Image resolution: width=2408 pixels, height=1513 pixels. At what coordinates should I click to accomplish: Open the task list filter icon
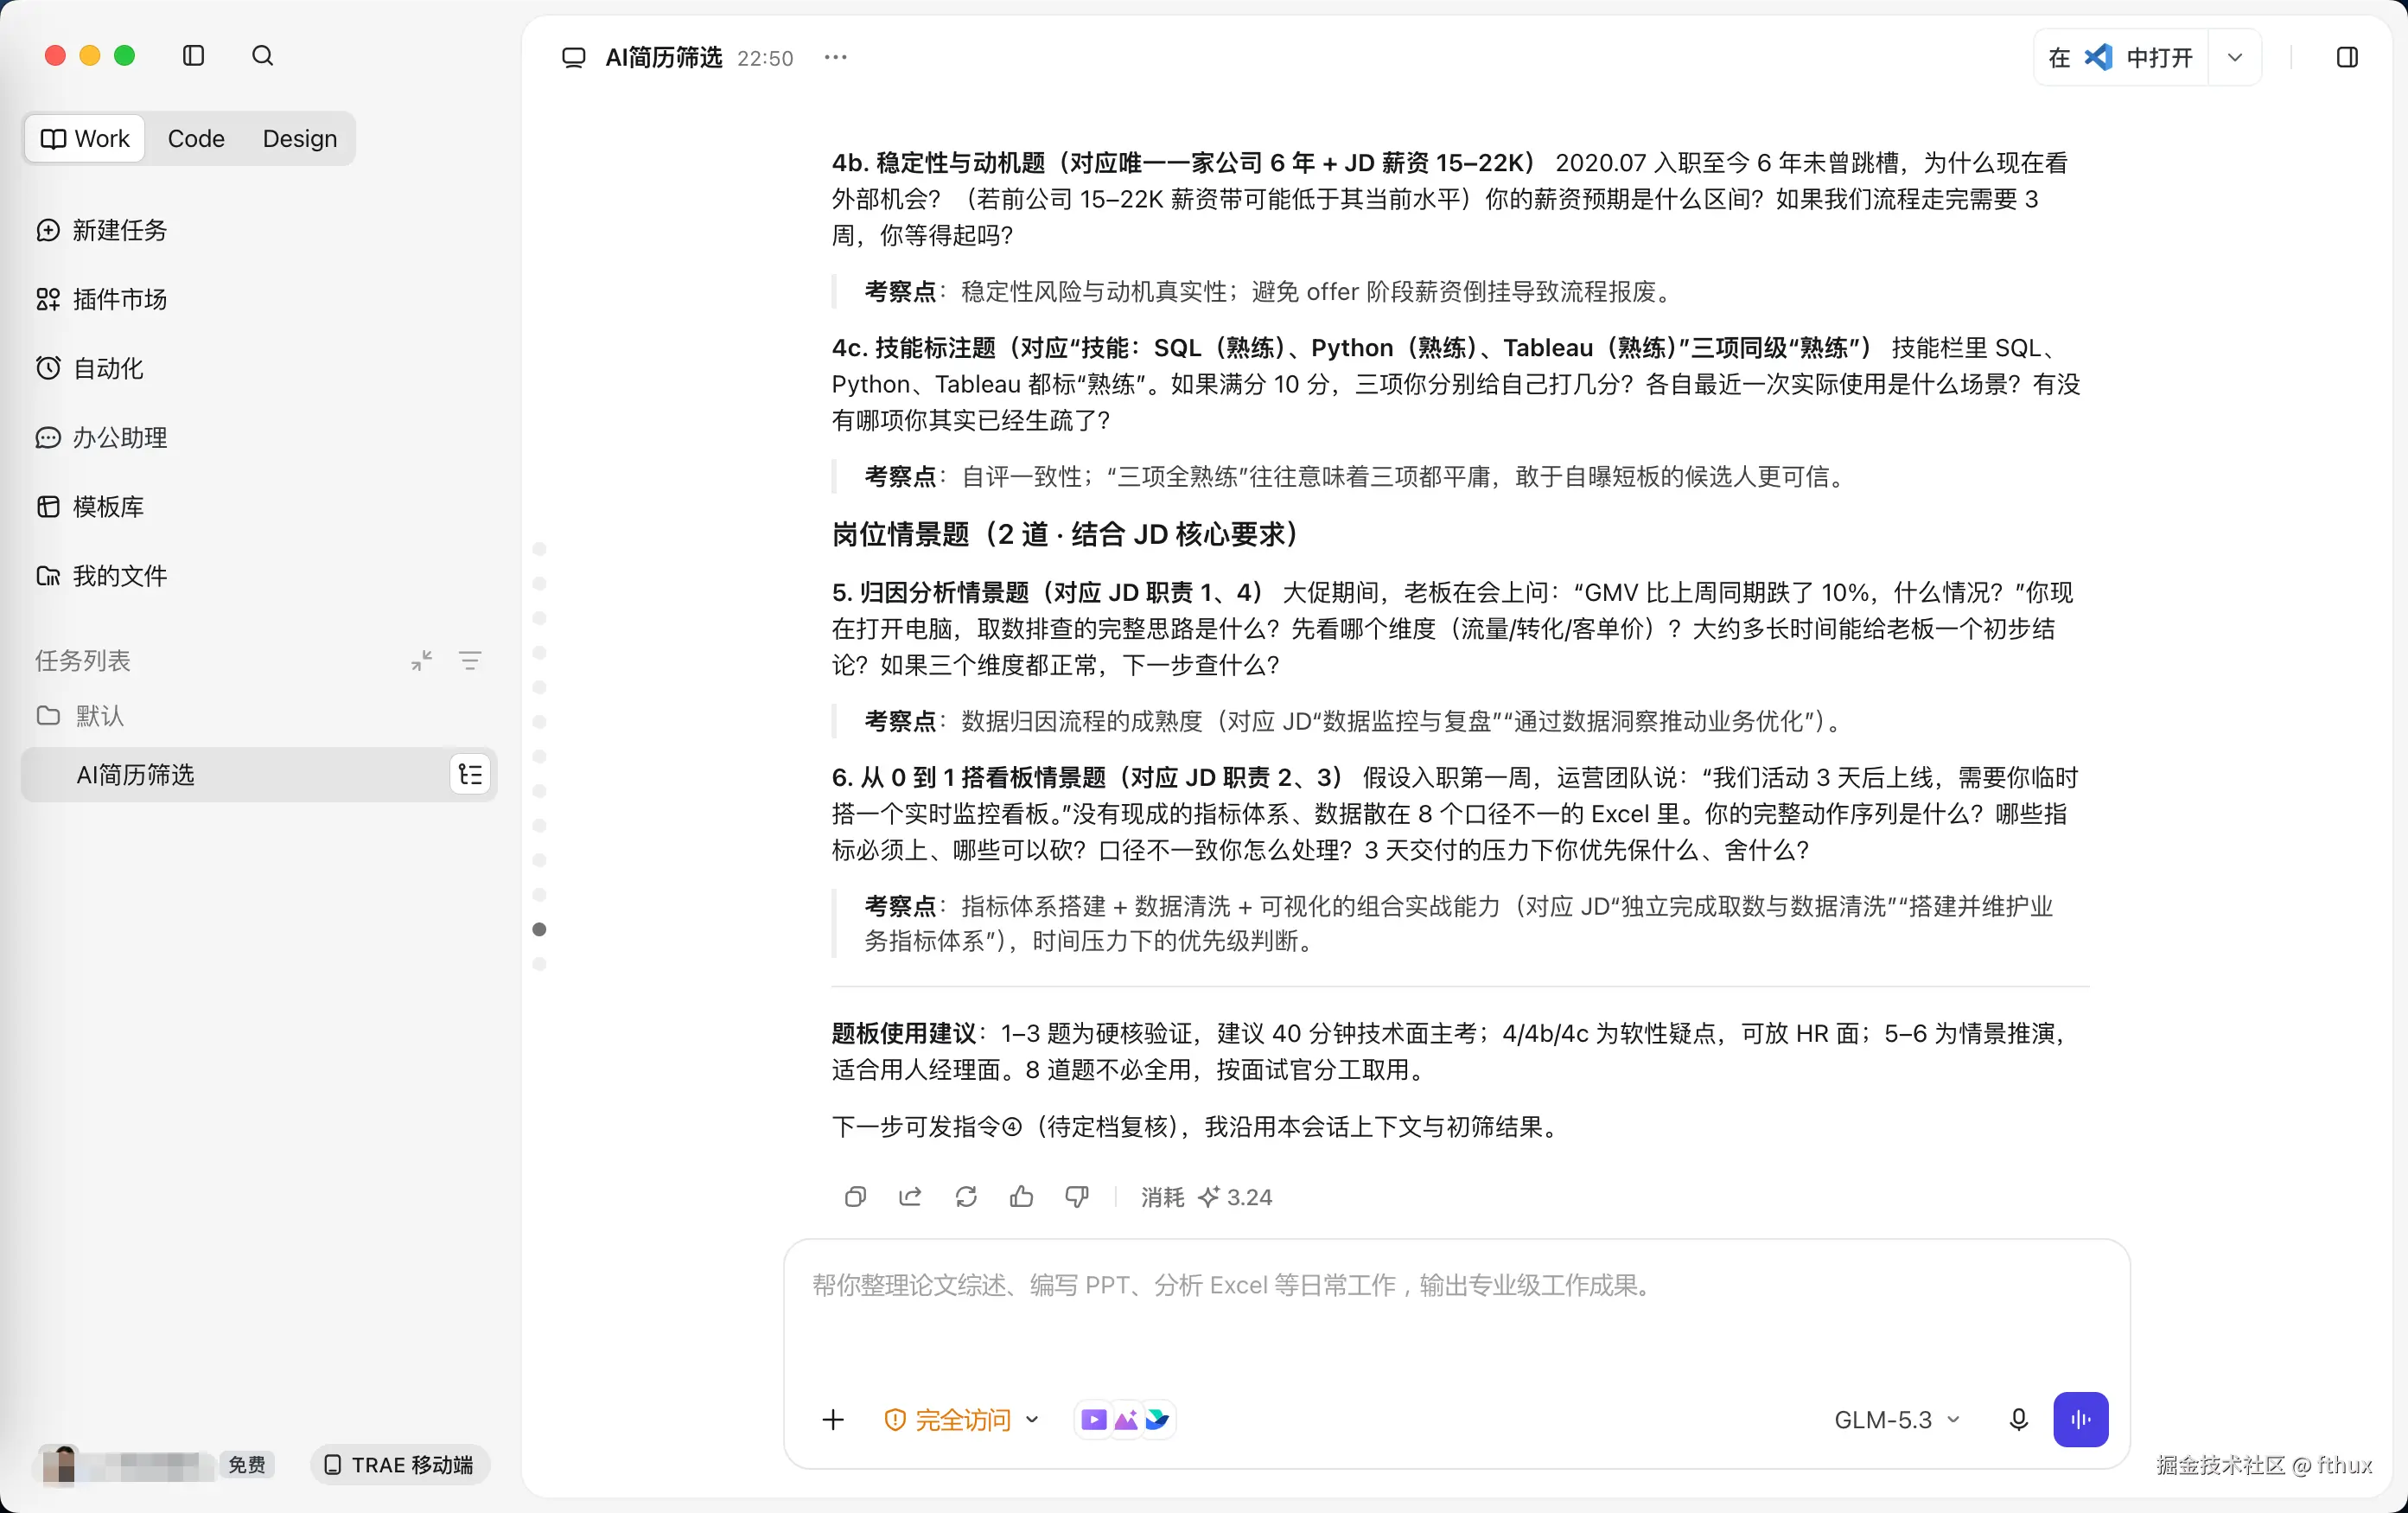470,660
